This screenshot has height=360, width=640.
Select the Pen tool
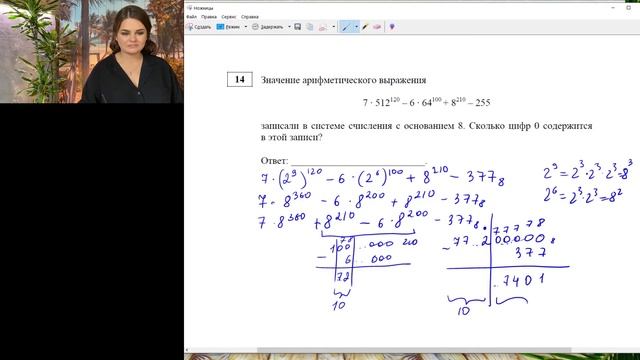tap(346, 27)
